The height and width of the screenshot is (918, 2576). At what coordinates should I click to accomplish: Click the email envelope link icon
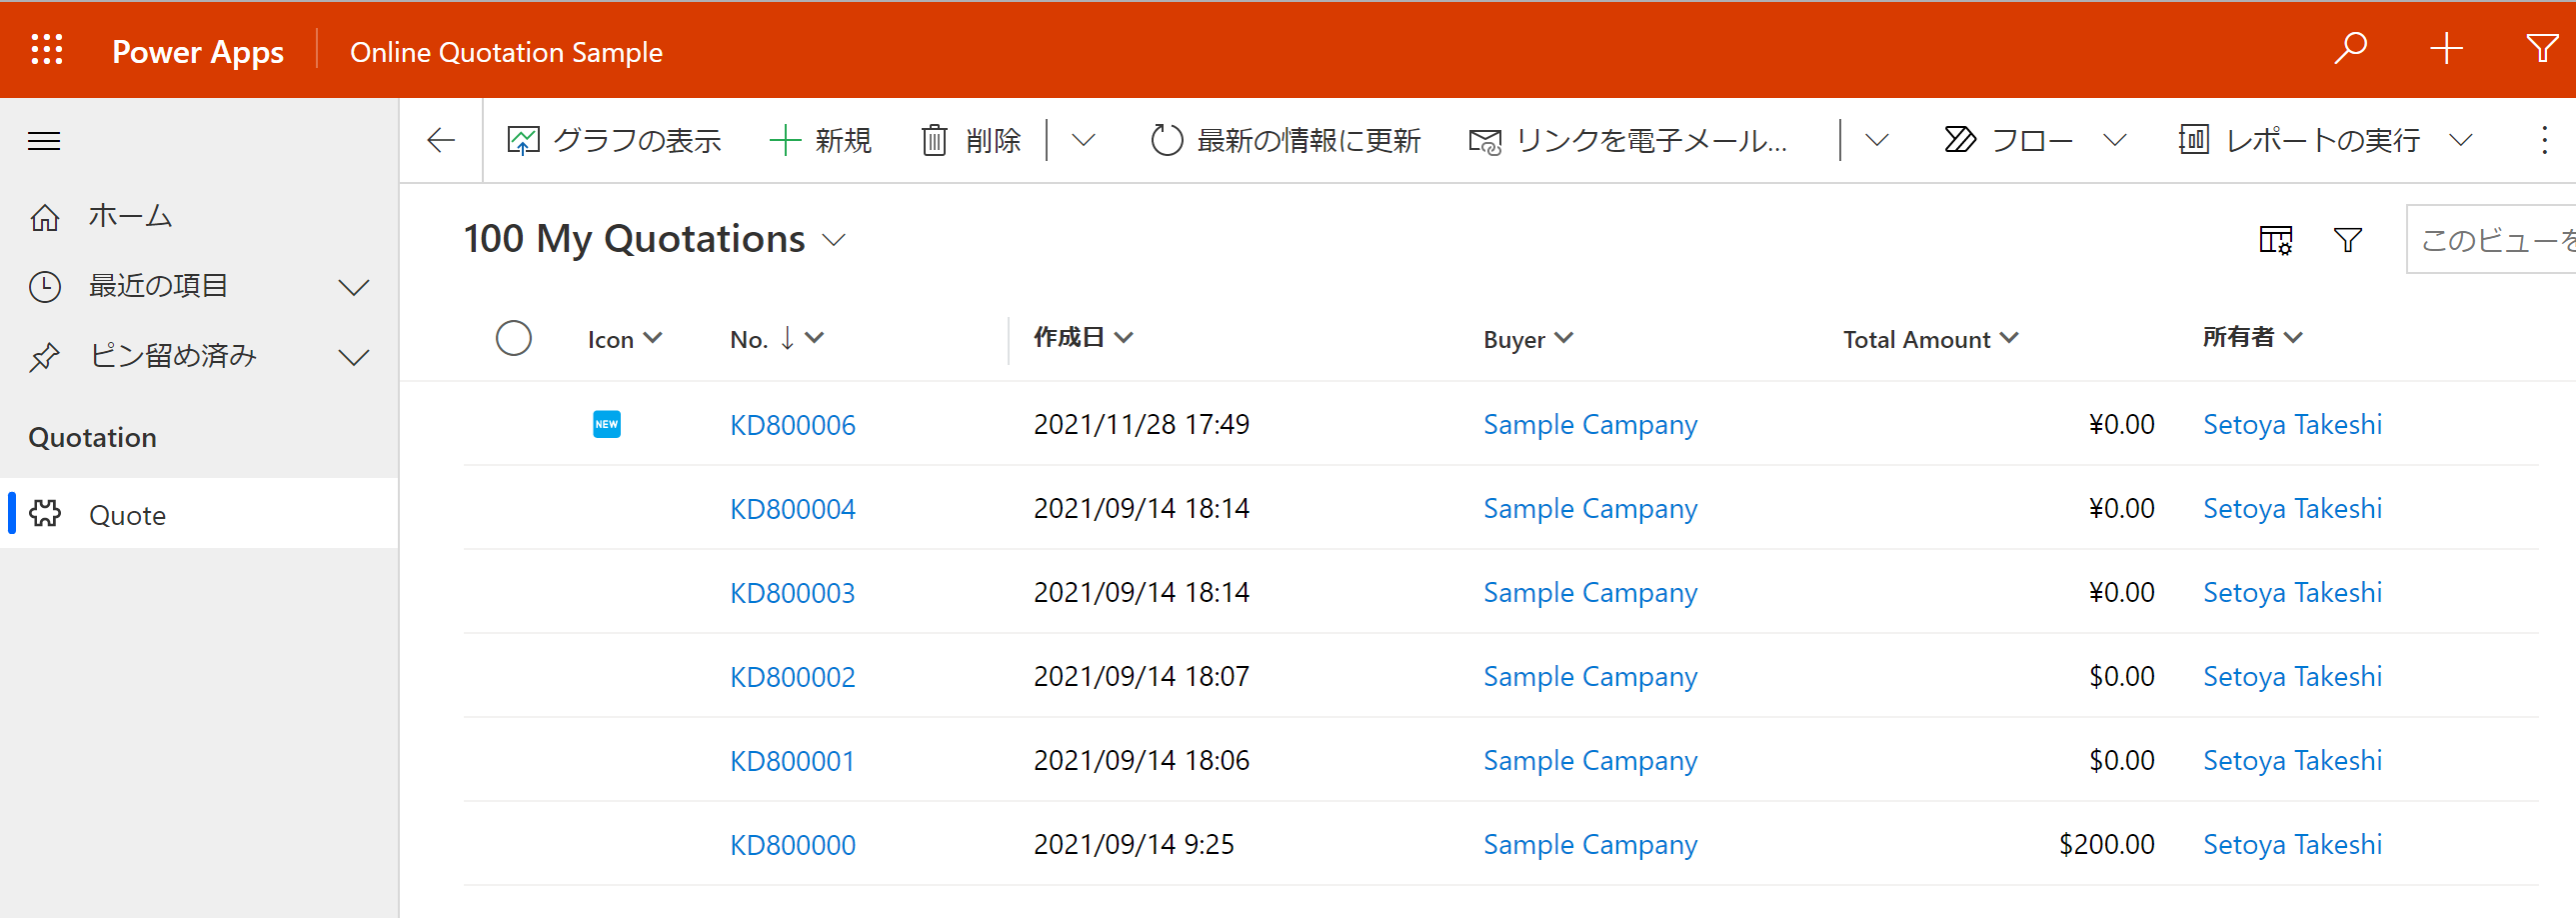(x=1485, y=142)
